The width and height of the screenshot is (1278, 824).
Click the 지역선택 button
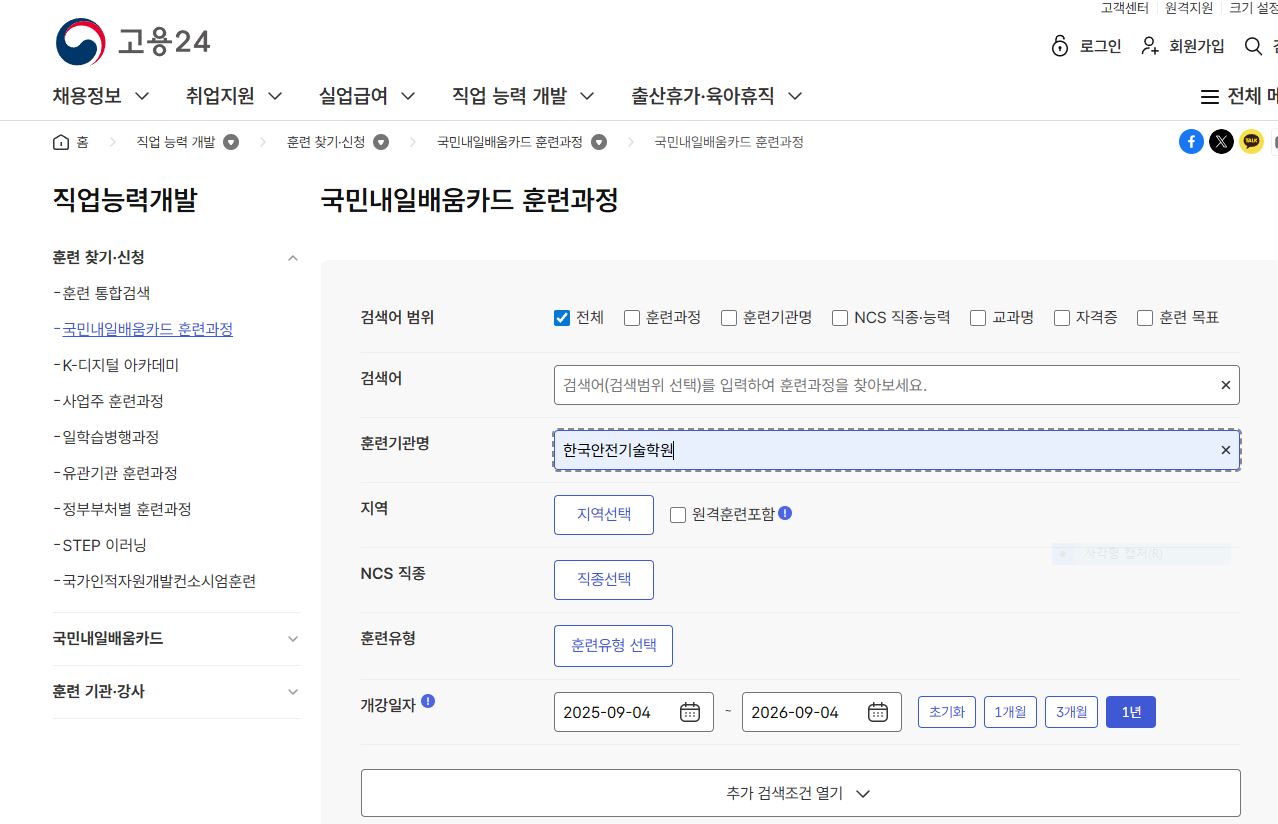pos(604,515)
